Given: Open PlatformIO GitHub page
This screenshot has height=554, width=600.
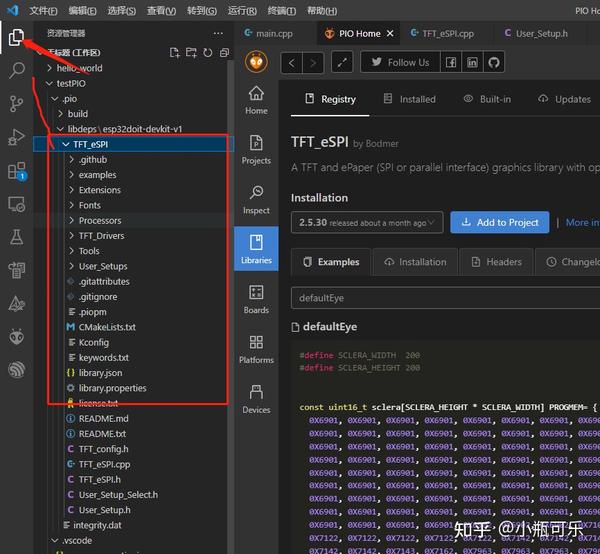Looking at the screenshot, I should click(494, 62).
